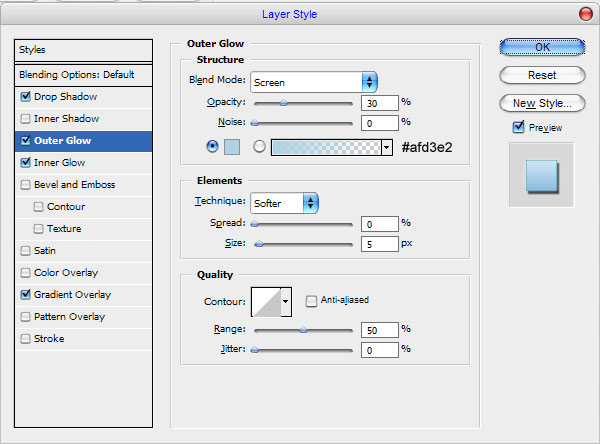Screen dimensions: 600x444
Task: Expand the Contour picker arrow
Action: click(286, 302)
